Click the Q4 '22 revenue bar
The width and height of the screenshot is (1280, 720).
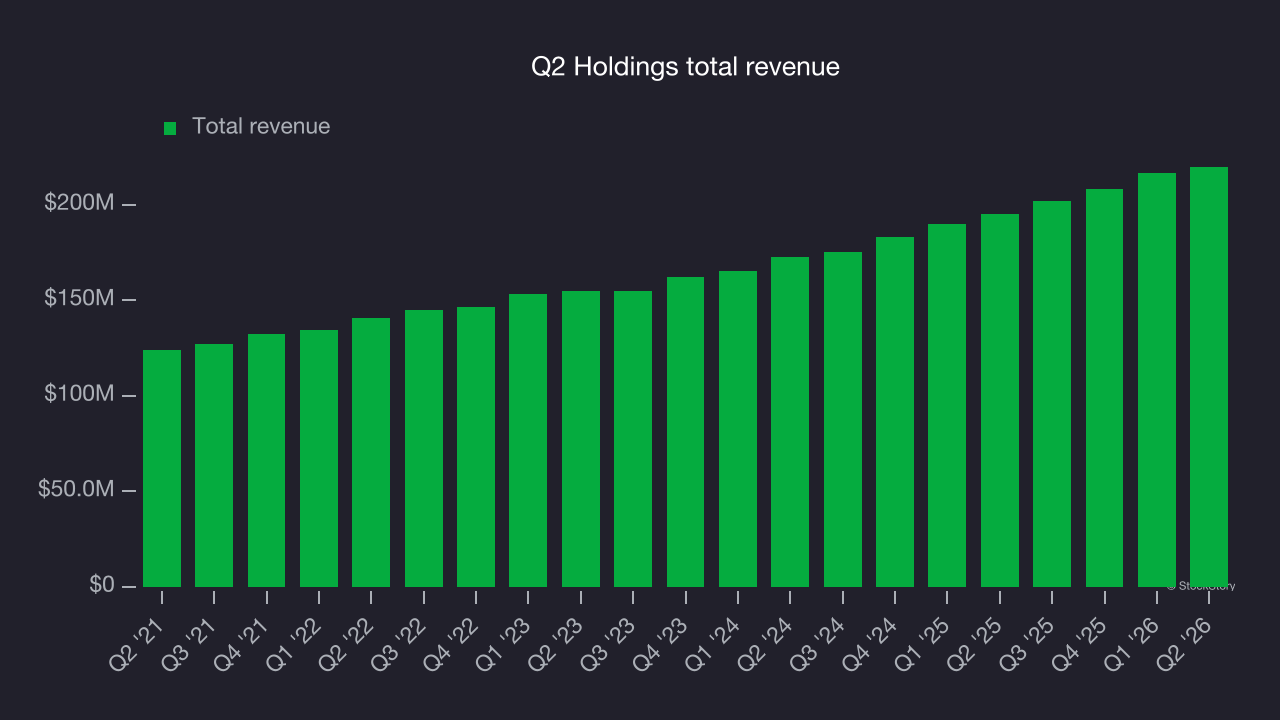pos(476,447)
